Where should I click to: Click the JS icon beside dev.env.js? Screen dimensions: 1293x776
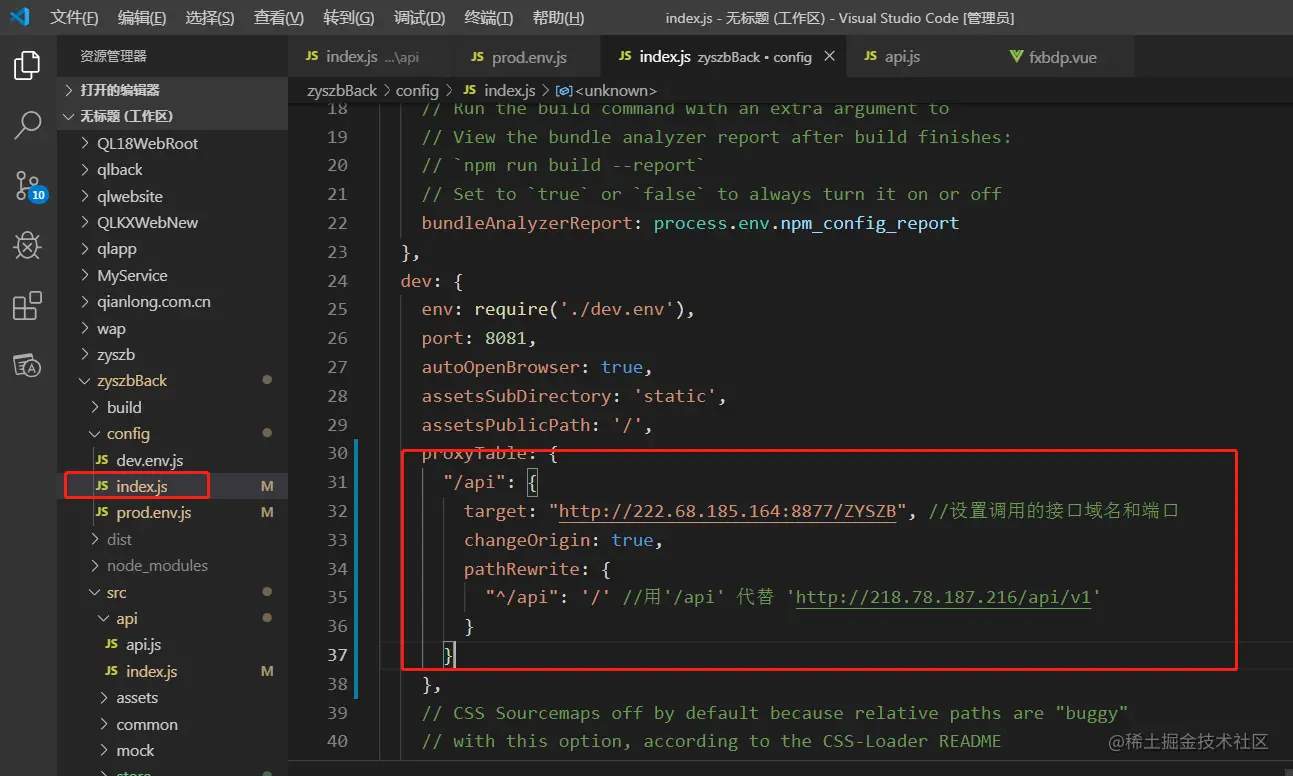[x=101, y=460]
